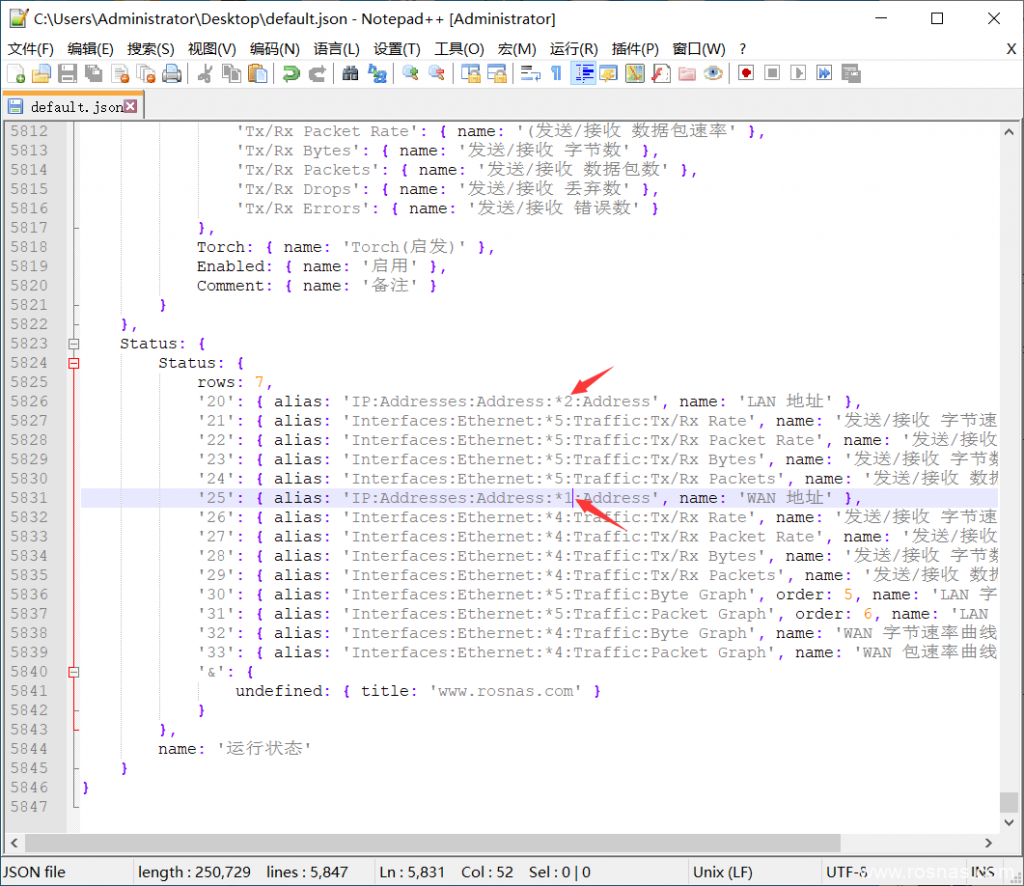Screen dimensions: 1024x886
Task: Collapse the '&' block at line 5840
Action: click(73, 672)
